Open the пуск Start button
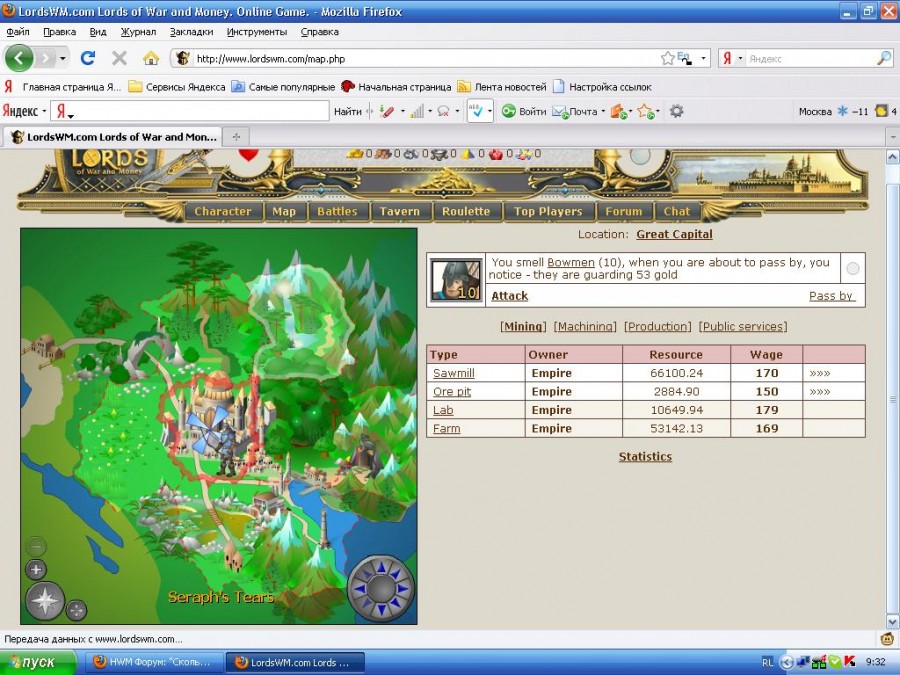 38,662
